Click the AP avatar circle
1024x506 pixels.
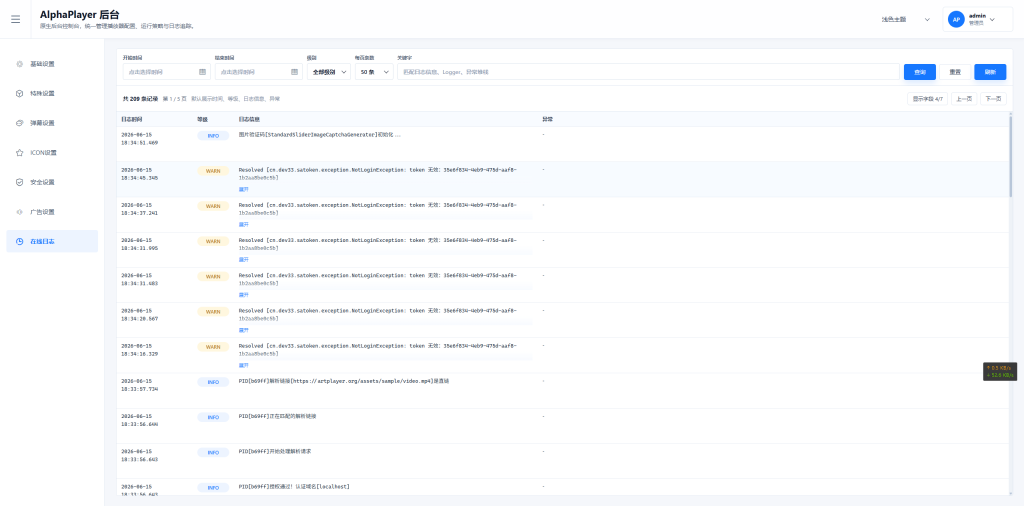tap(956, 20)
